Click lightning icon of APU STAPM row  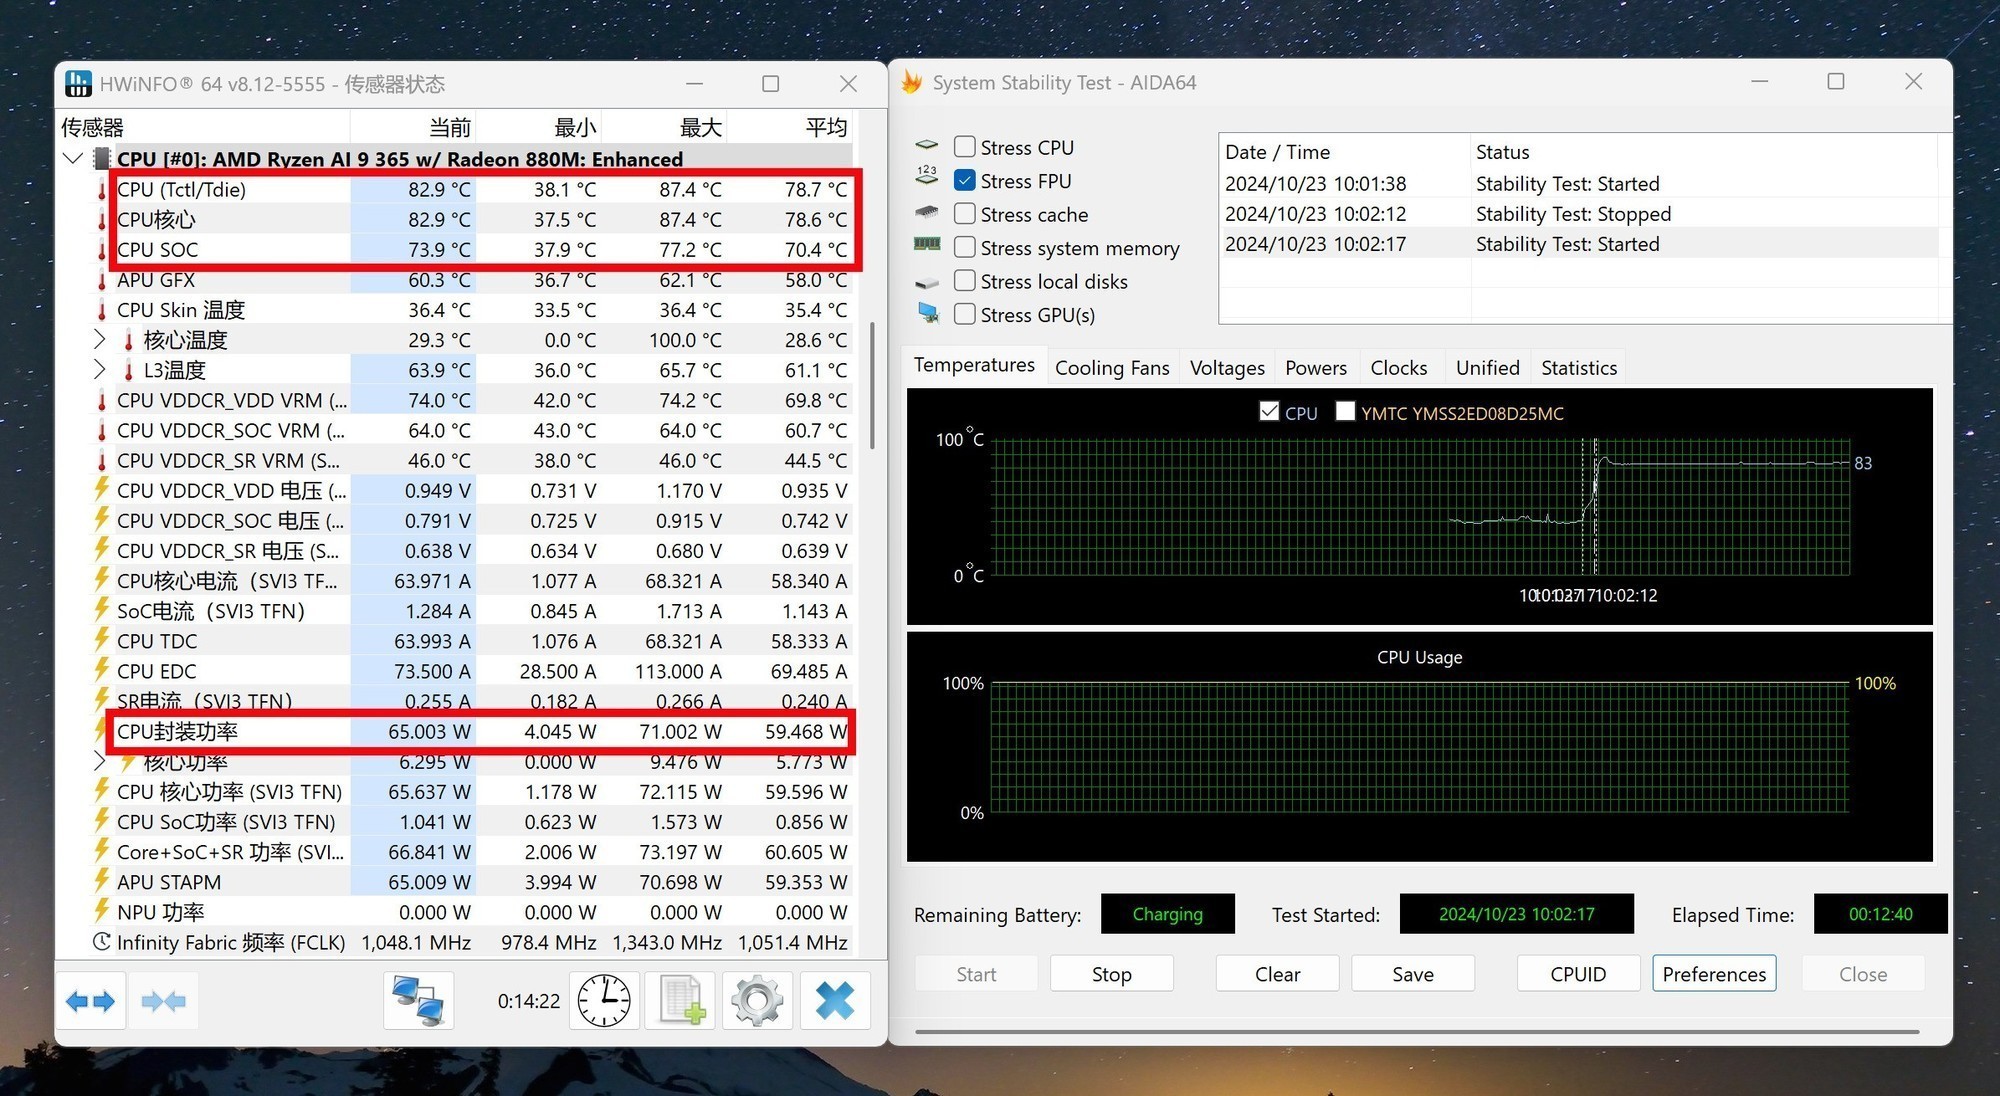[102, 881]
